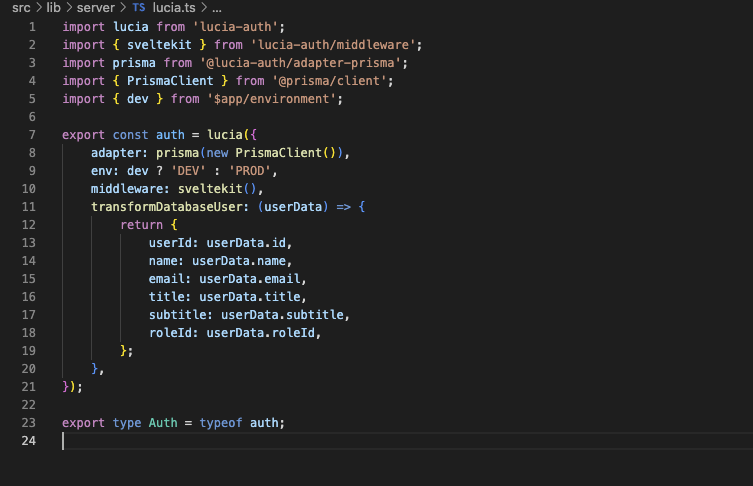Viewport: 753px width, 486px height.
Task: Expand the server breadcrumb segment
Action: (97, 7)
